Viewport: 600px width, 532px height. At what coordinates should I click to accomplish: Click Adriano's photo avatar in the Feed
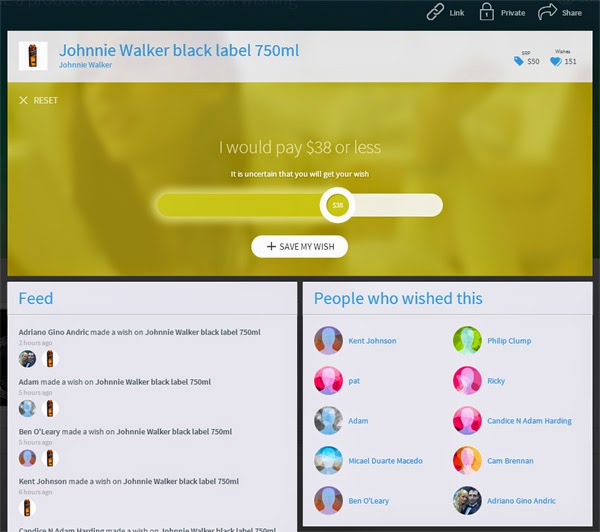(x=28, y=359)
